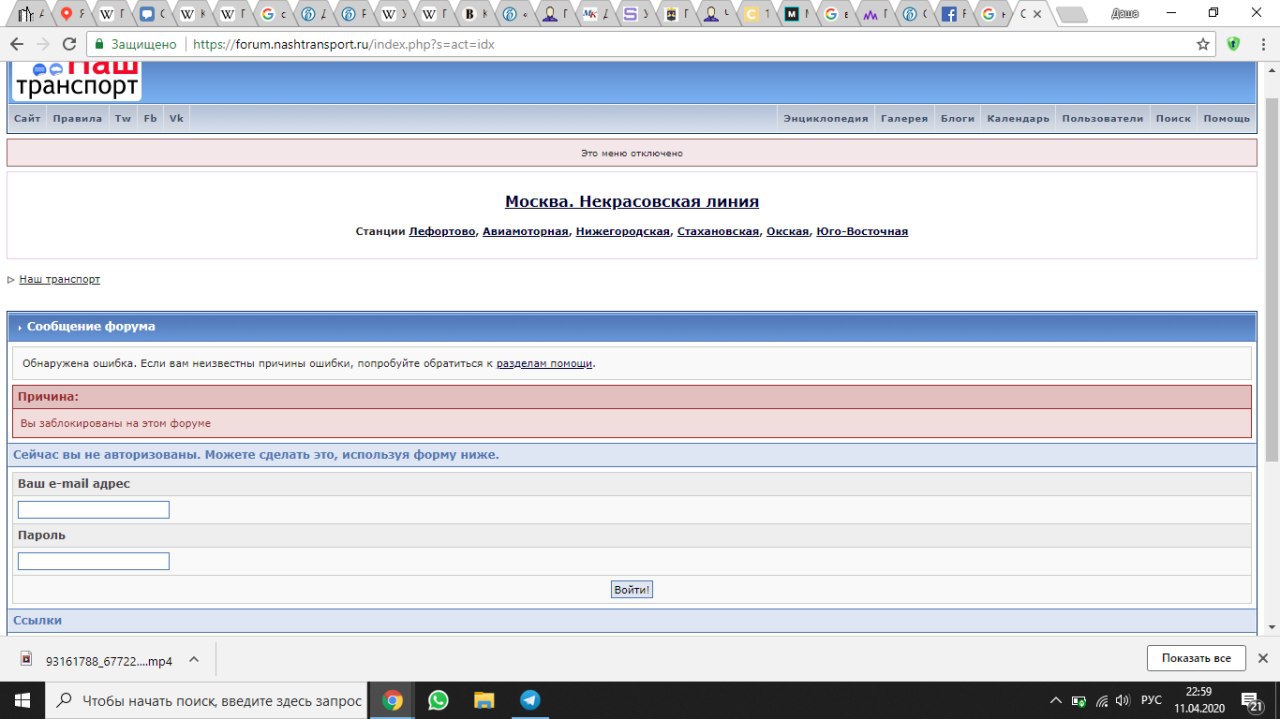This screenshot has width=1280, height=719.
Task: Close the current forum browser tab
Action: point(1036,14)
